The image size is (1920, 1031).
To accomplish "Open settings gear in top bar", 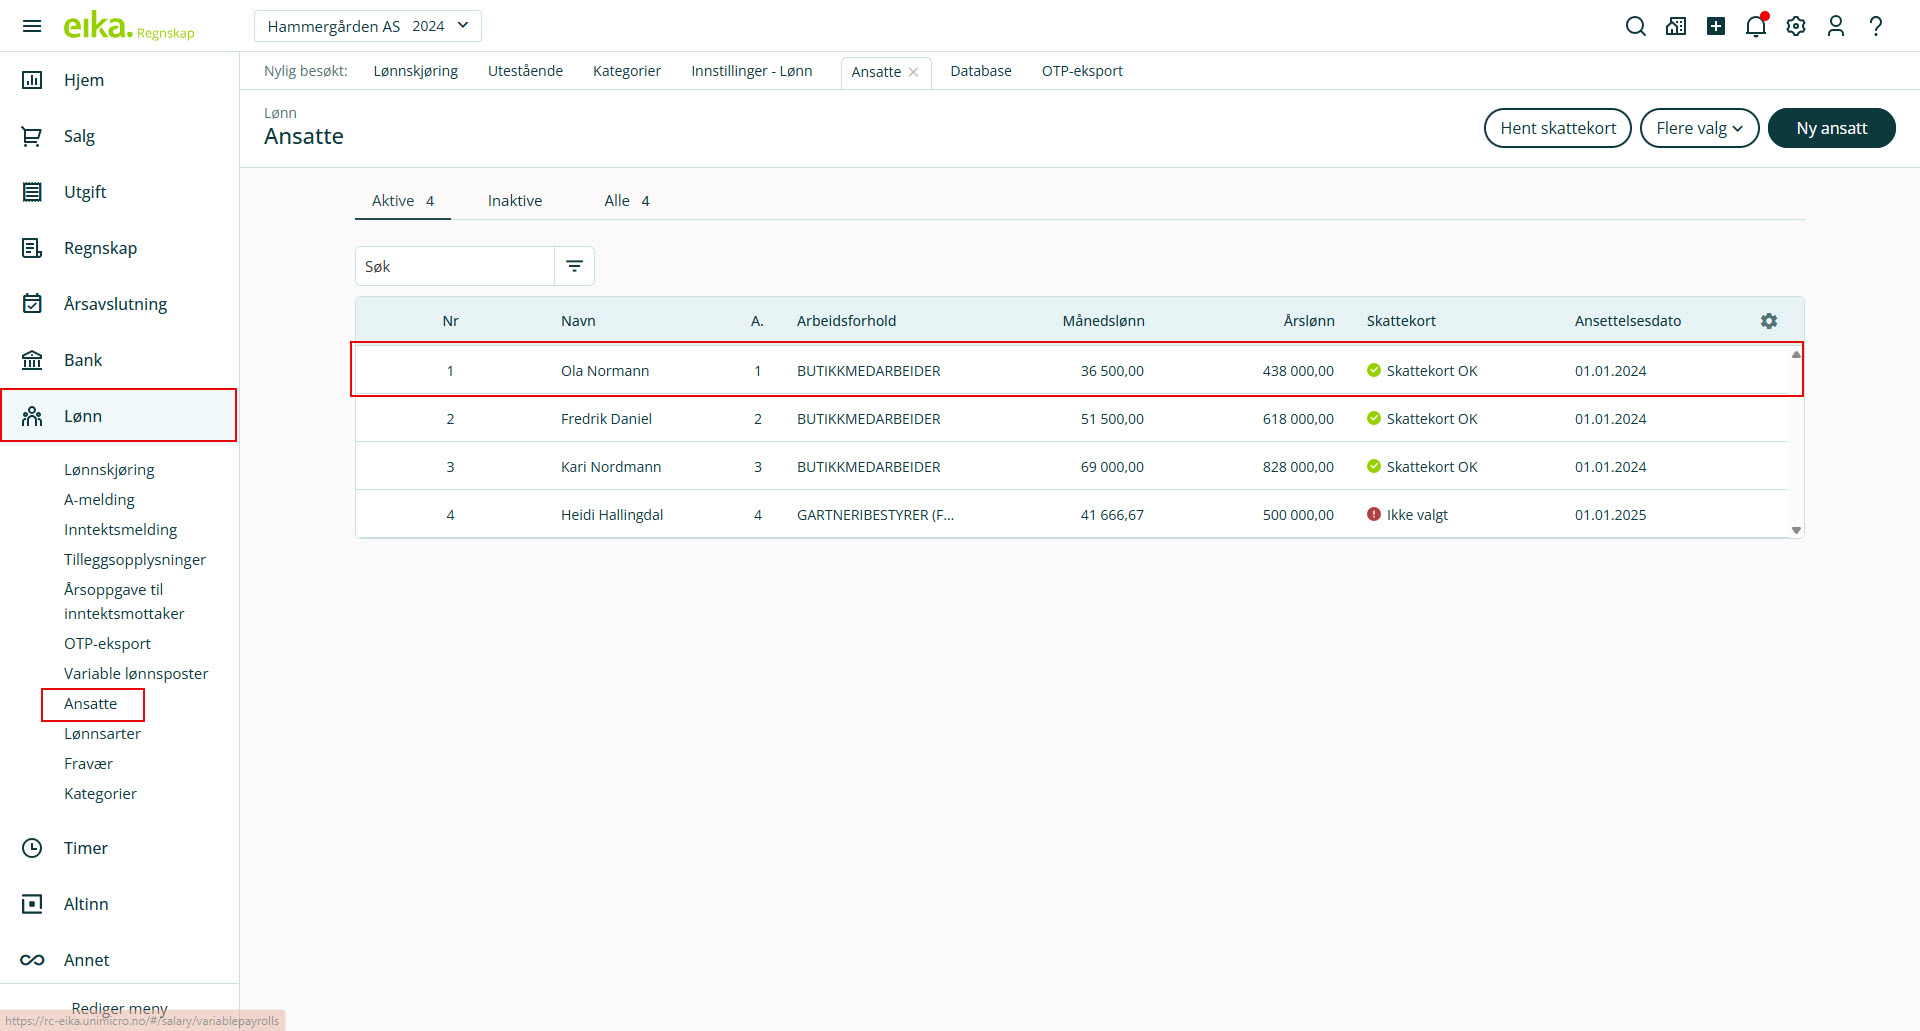I will pos(1796,26).
